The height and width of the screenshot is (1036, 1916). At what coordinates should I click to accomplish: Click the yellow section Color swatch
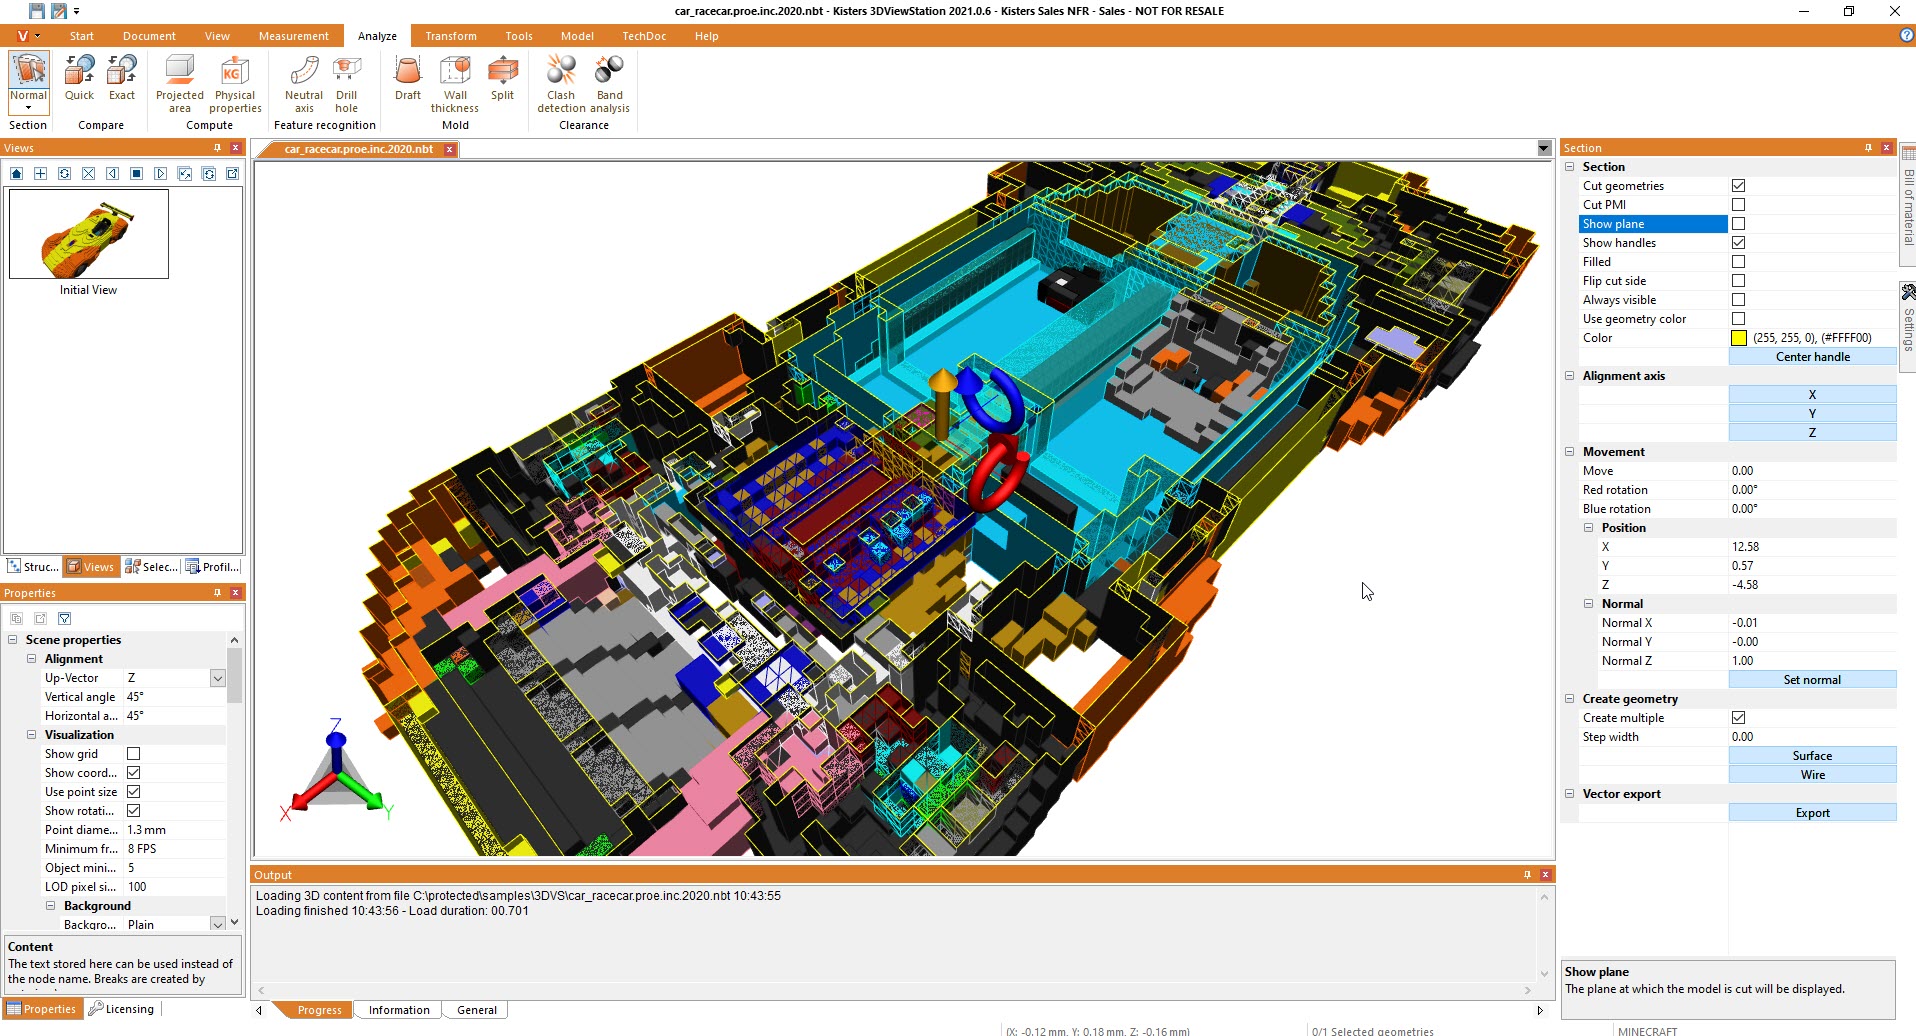pos(1739,338)
